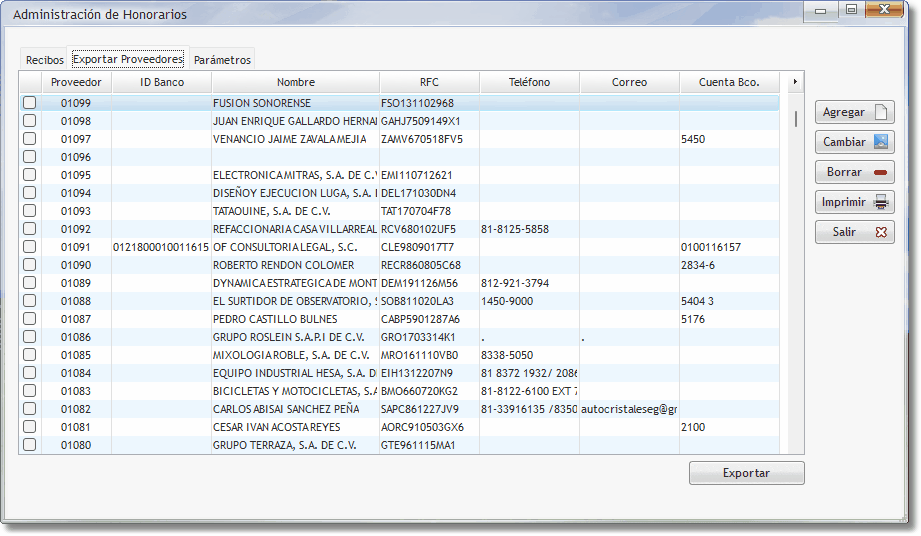The height and width of the screenshot is (536, 921).
Task: Minimize the Administración de Honorarios window
Action: coord(821,10)
